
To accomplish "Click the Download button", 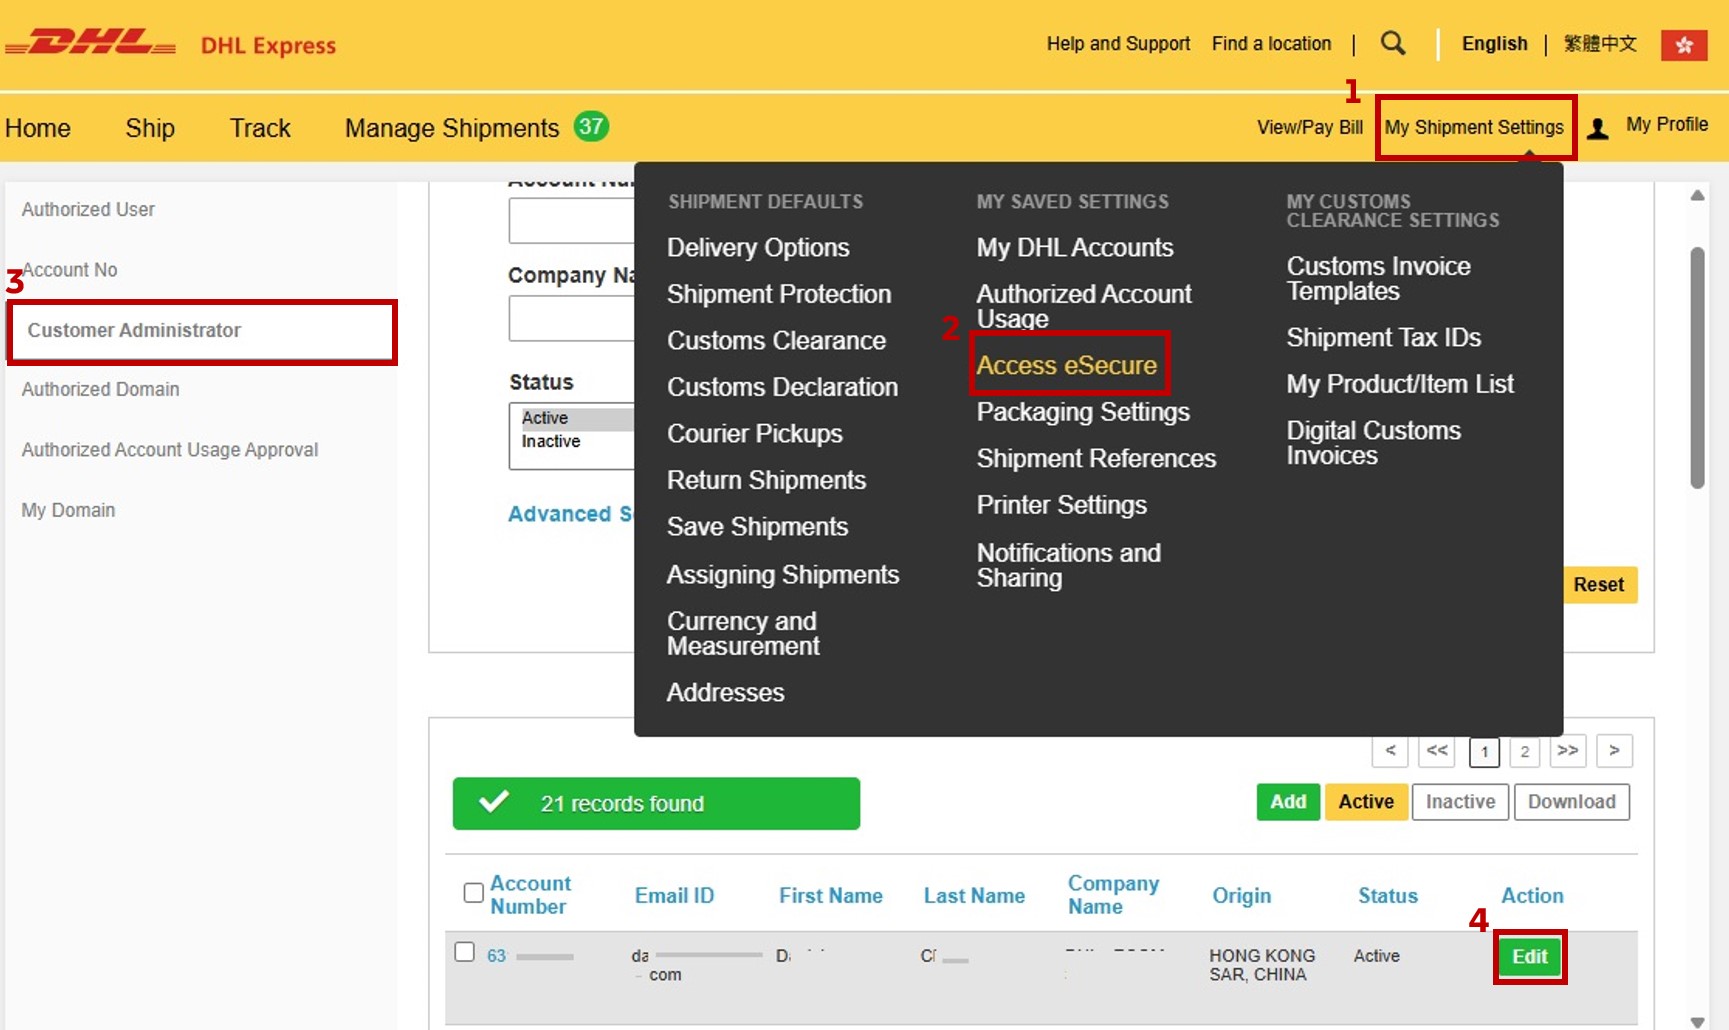I will tap(1571, 802).
